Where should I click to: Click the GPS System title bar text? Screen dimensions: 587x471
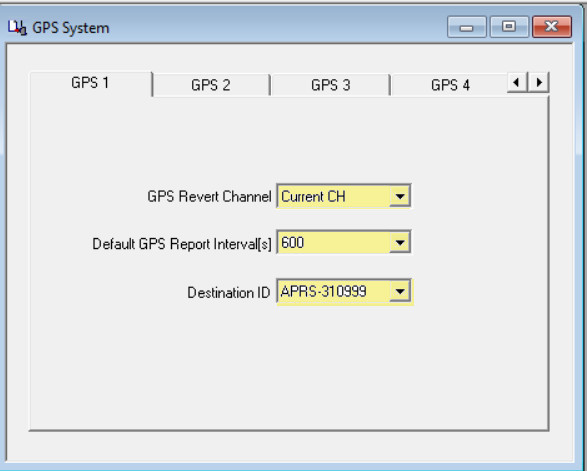[x=71, y=28]
